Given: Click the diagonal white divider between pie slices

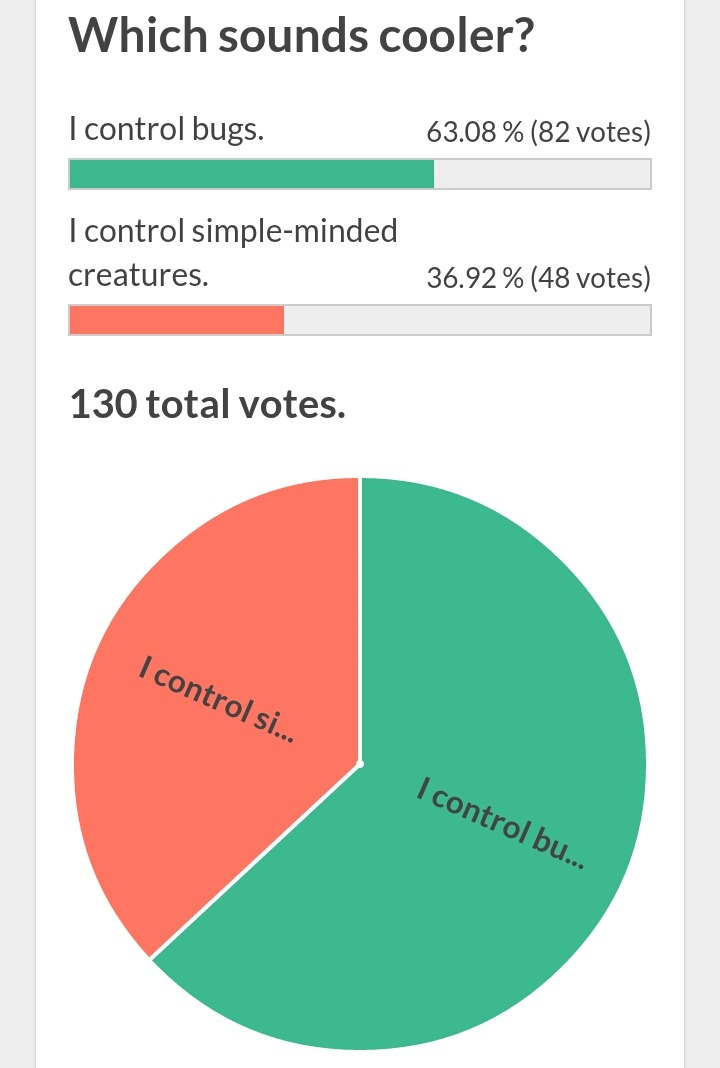Looking at the screenshot, I should pyautogui.click(x=255, y=861).
